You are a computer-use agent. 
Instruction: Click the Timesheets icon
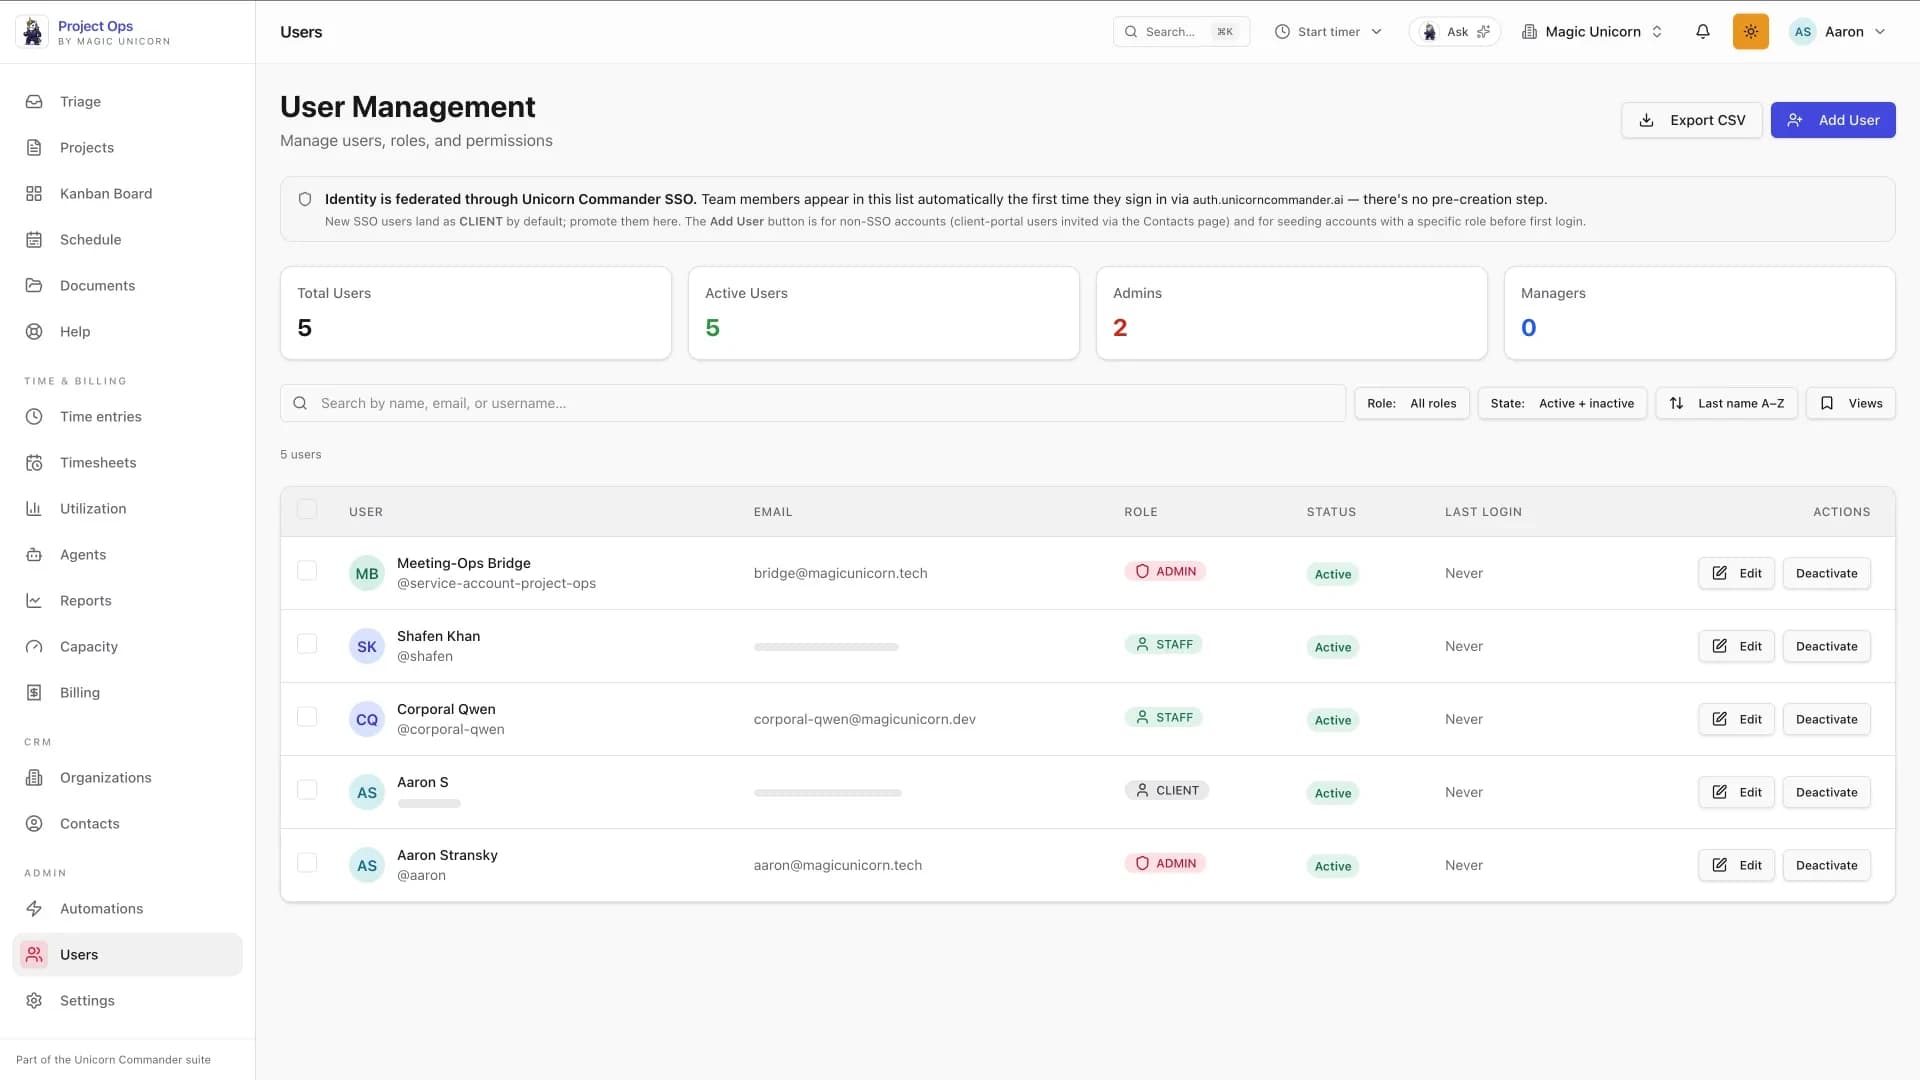34,463
